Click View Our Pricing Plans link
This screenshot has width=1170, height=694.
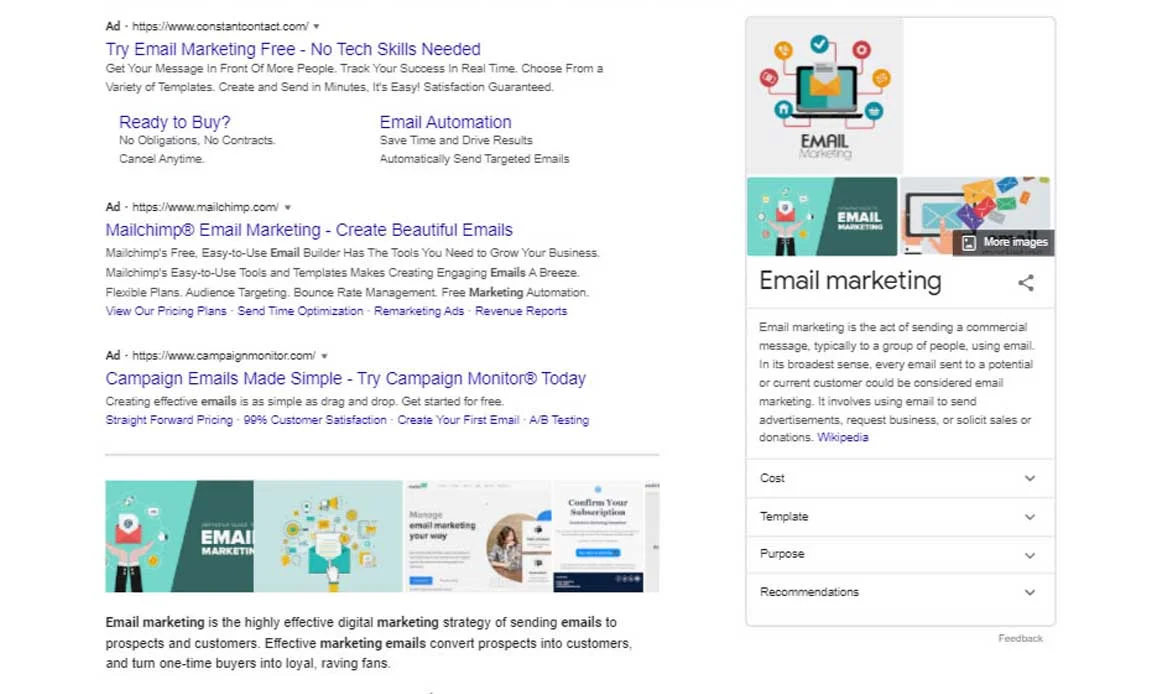pyautogui.click(x=166, y=311)
